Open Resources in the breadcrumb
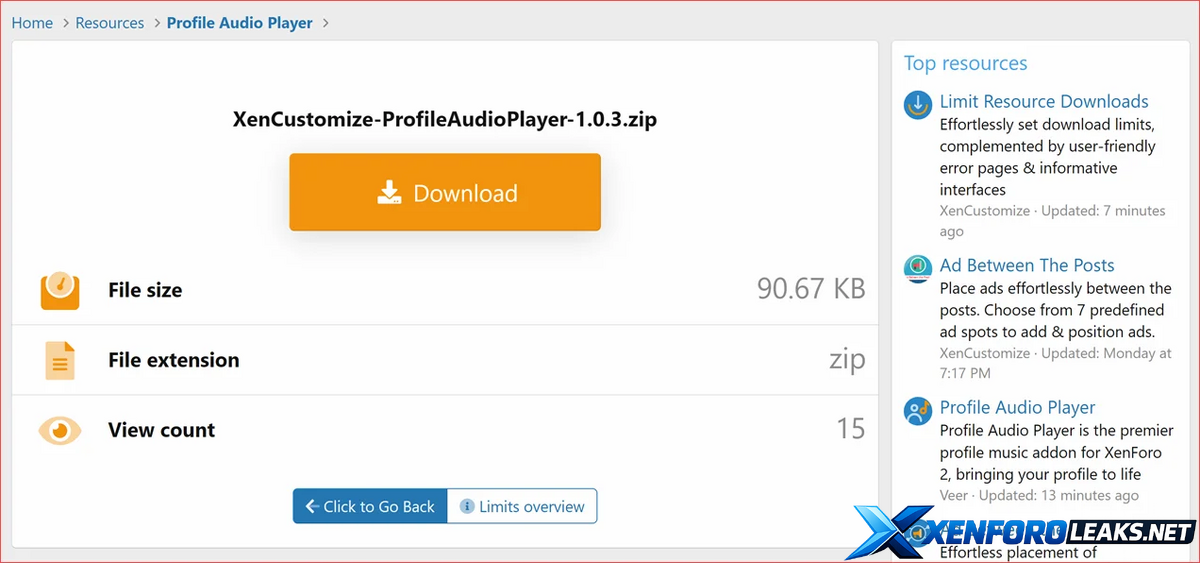Viewport: 1200px width, 563px height. 110,22
